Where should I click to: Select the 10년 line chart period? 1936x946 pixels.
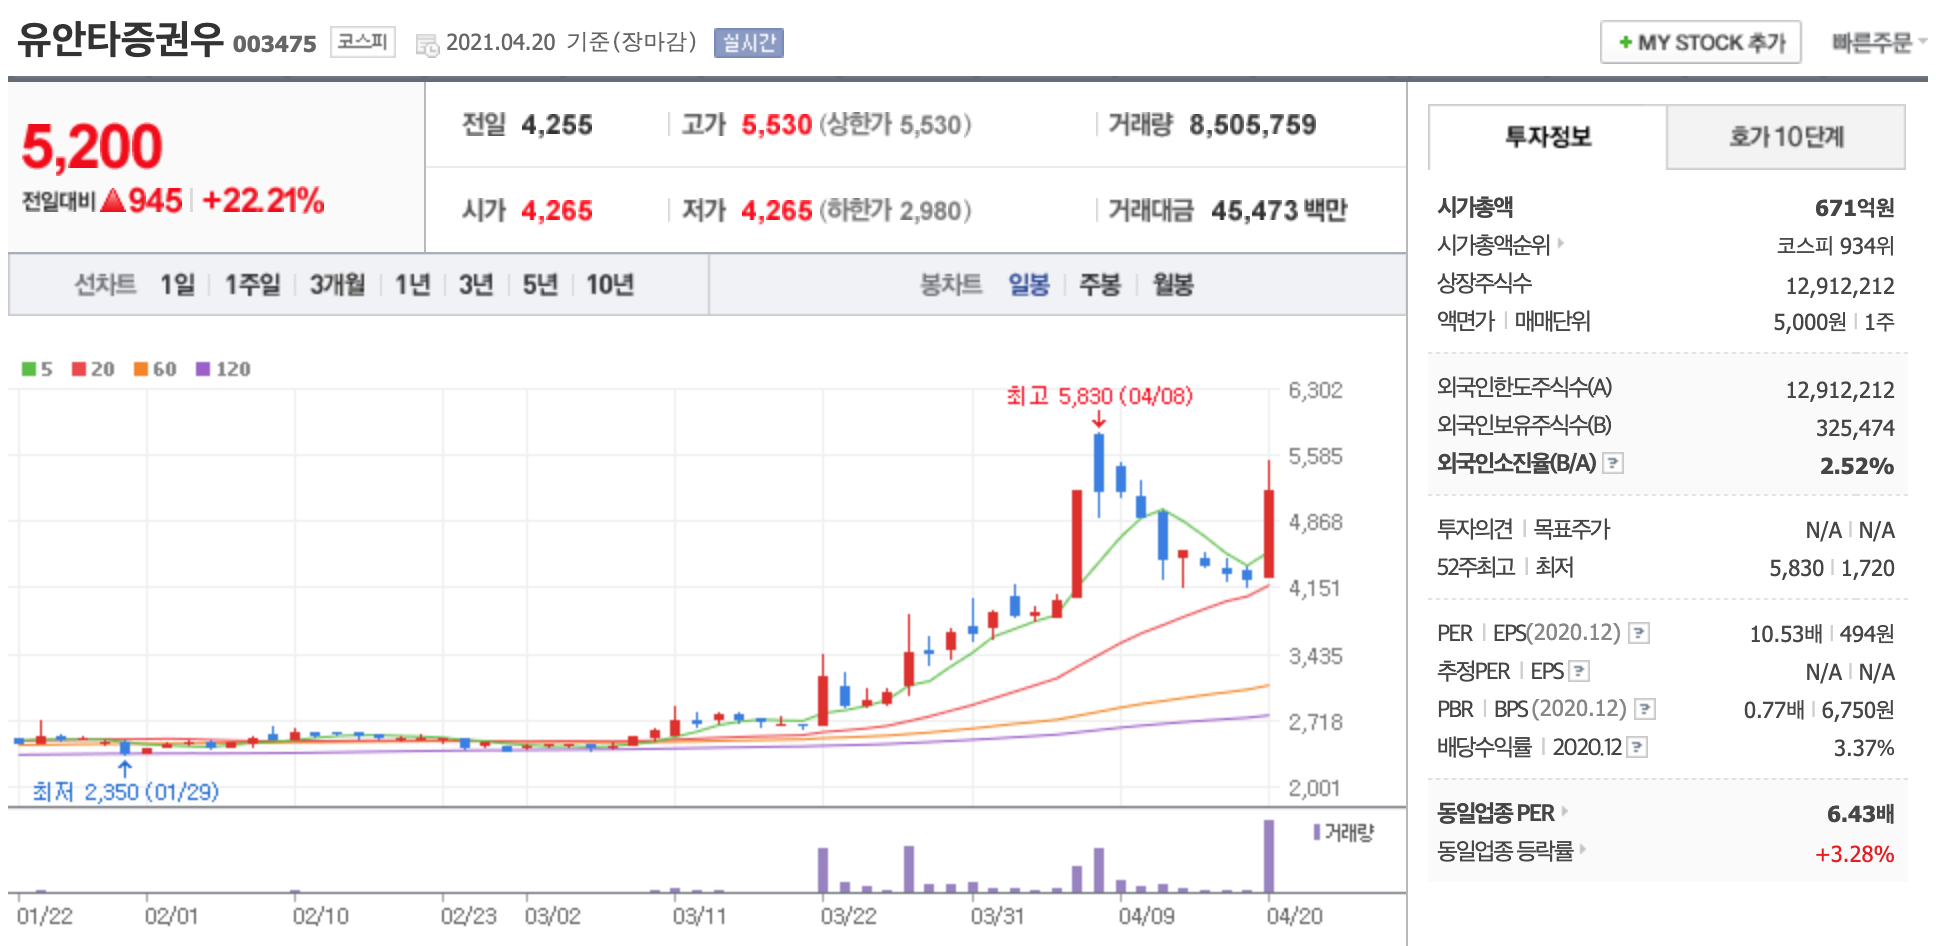click(610, 285)
